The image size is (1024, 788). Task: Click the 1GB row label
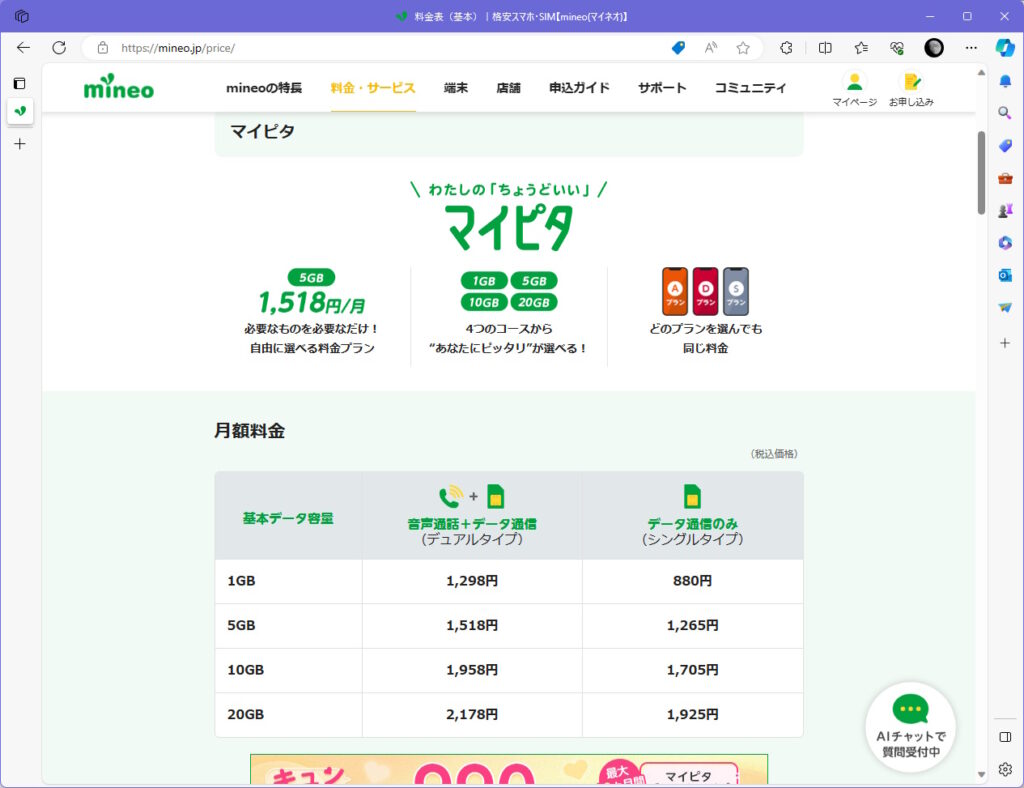(x=241, y=581)
